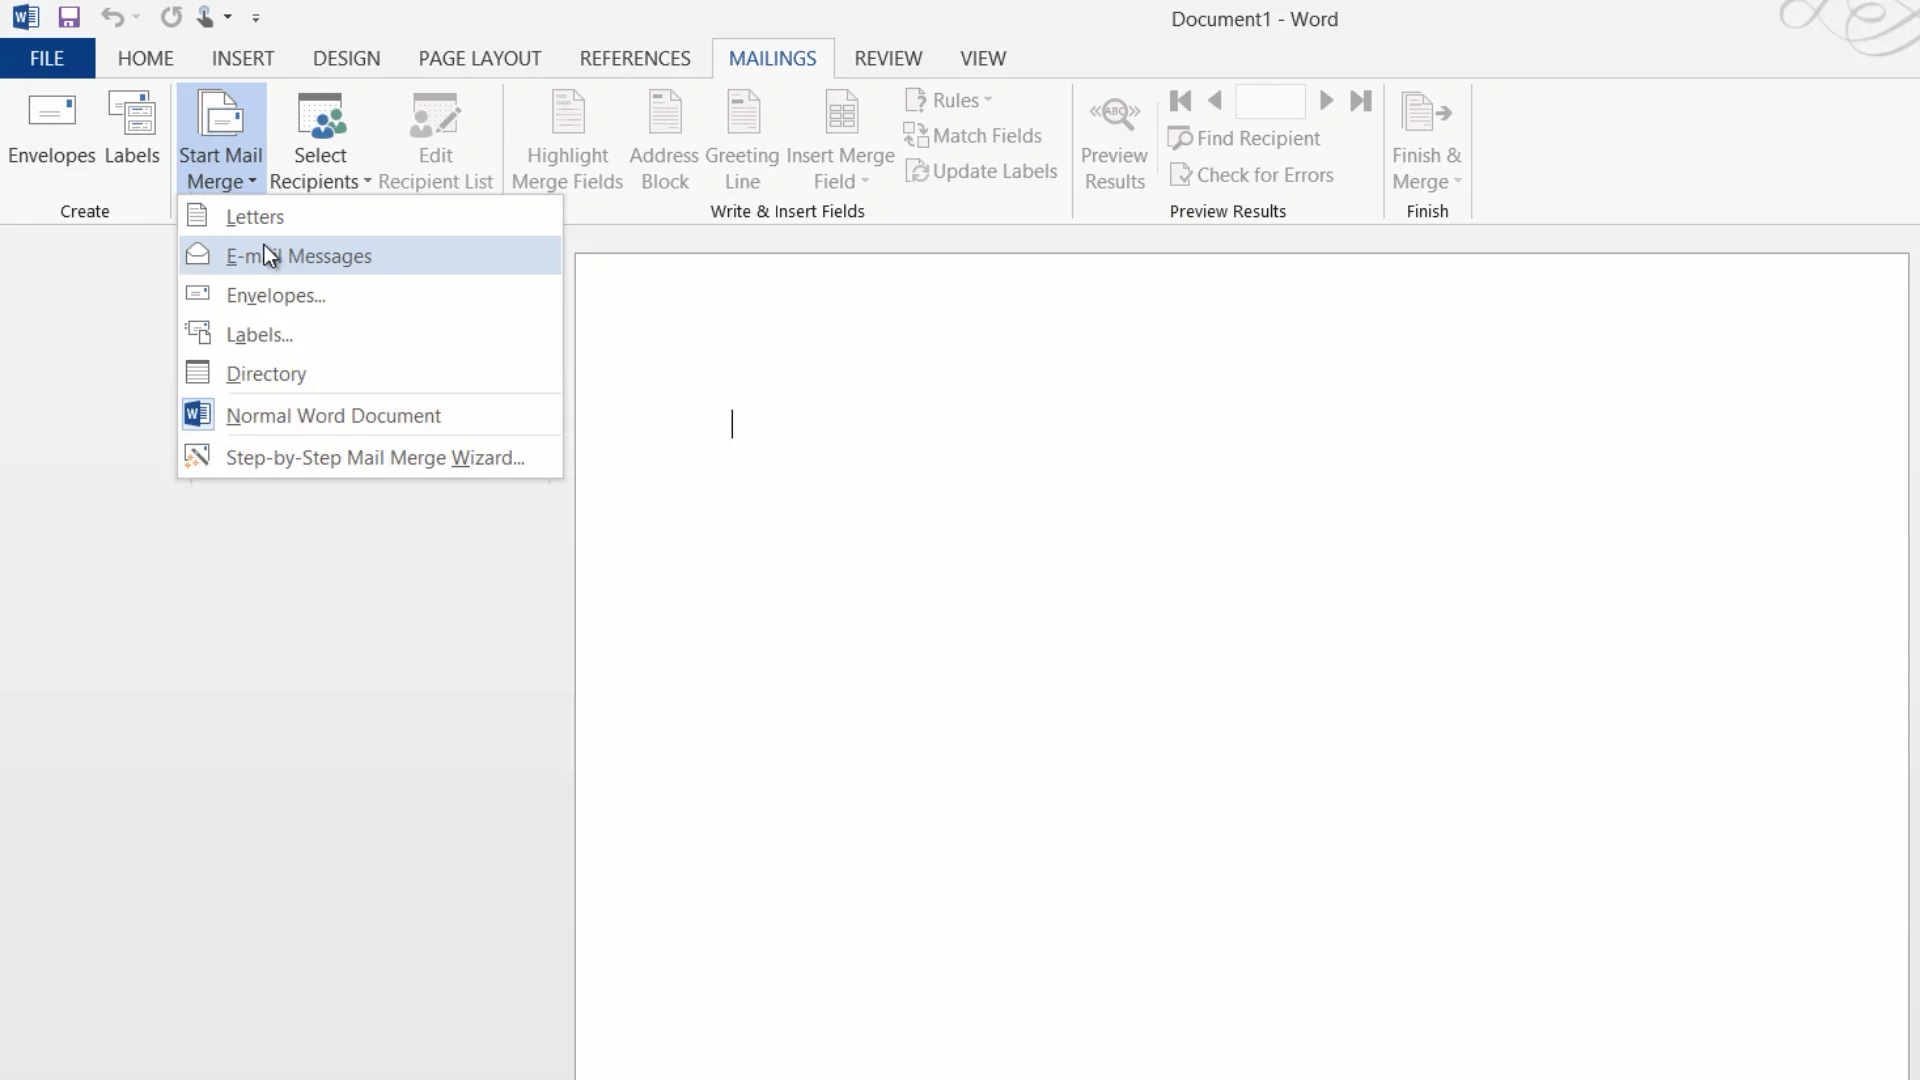
Task: Click the next record arrow
Action: 1326,101
